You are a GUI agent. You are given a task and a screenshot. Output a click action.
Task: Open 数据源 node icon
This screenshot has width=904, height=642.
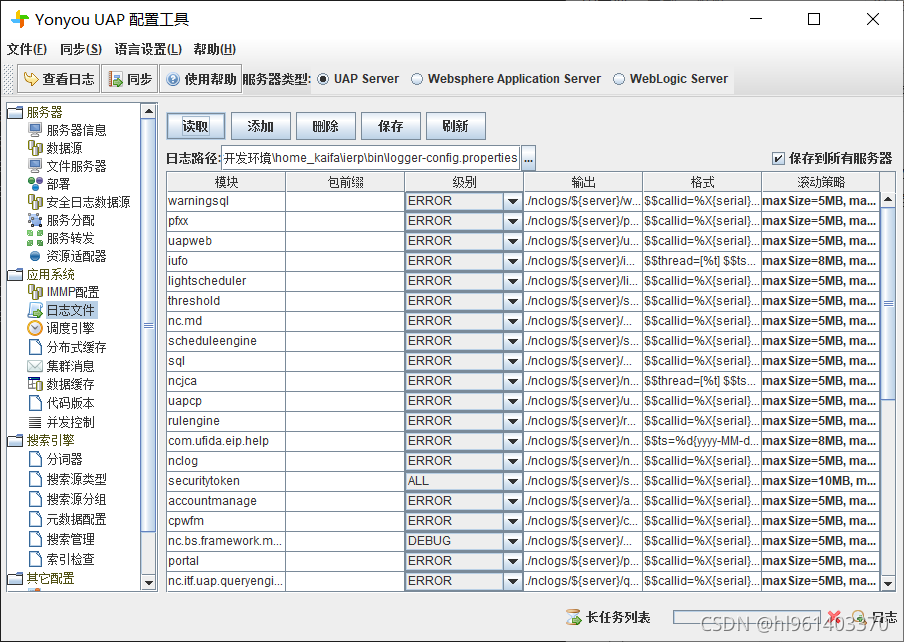(35, 148)
